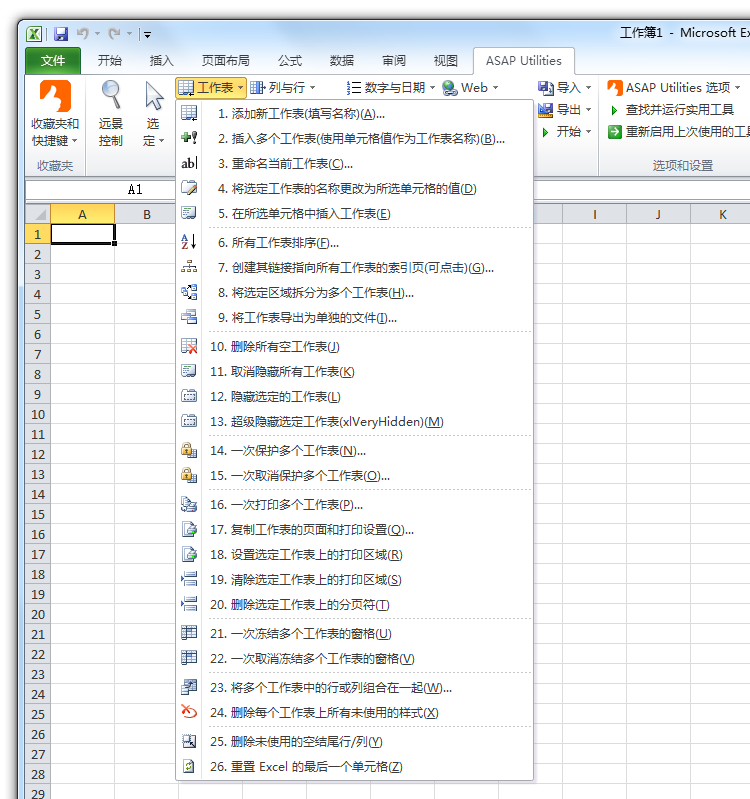
Task: Click the split selection icon, item 8
Action: point(189,292)
